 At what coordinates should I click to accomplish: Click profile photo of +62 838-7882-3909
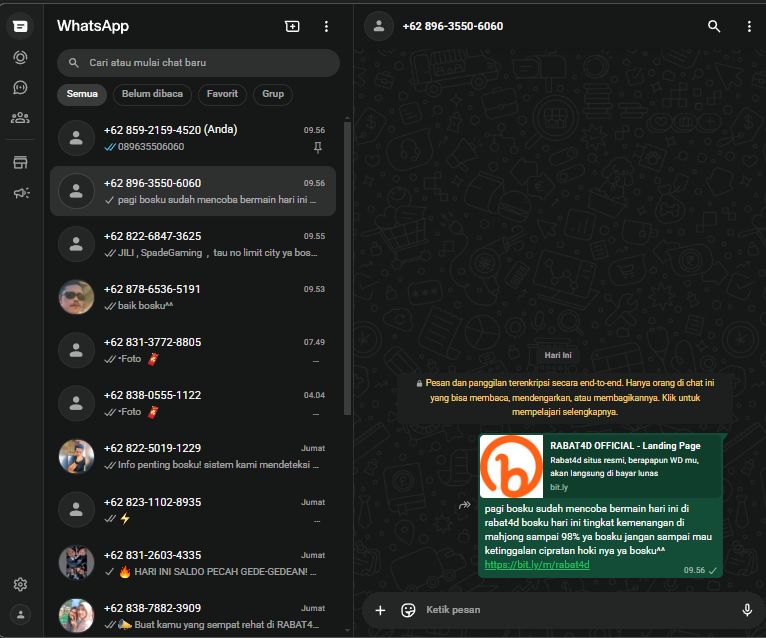[76, 616]
